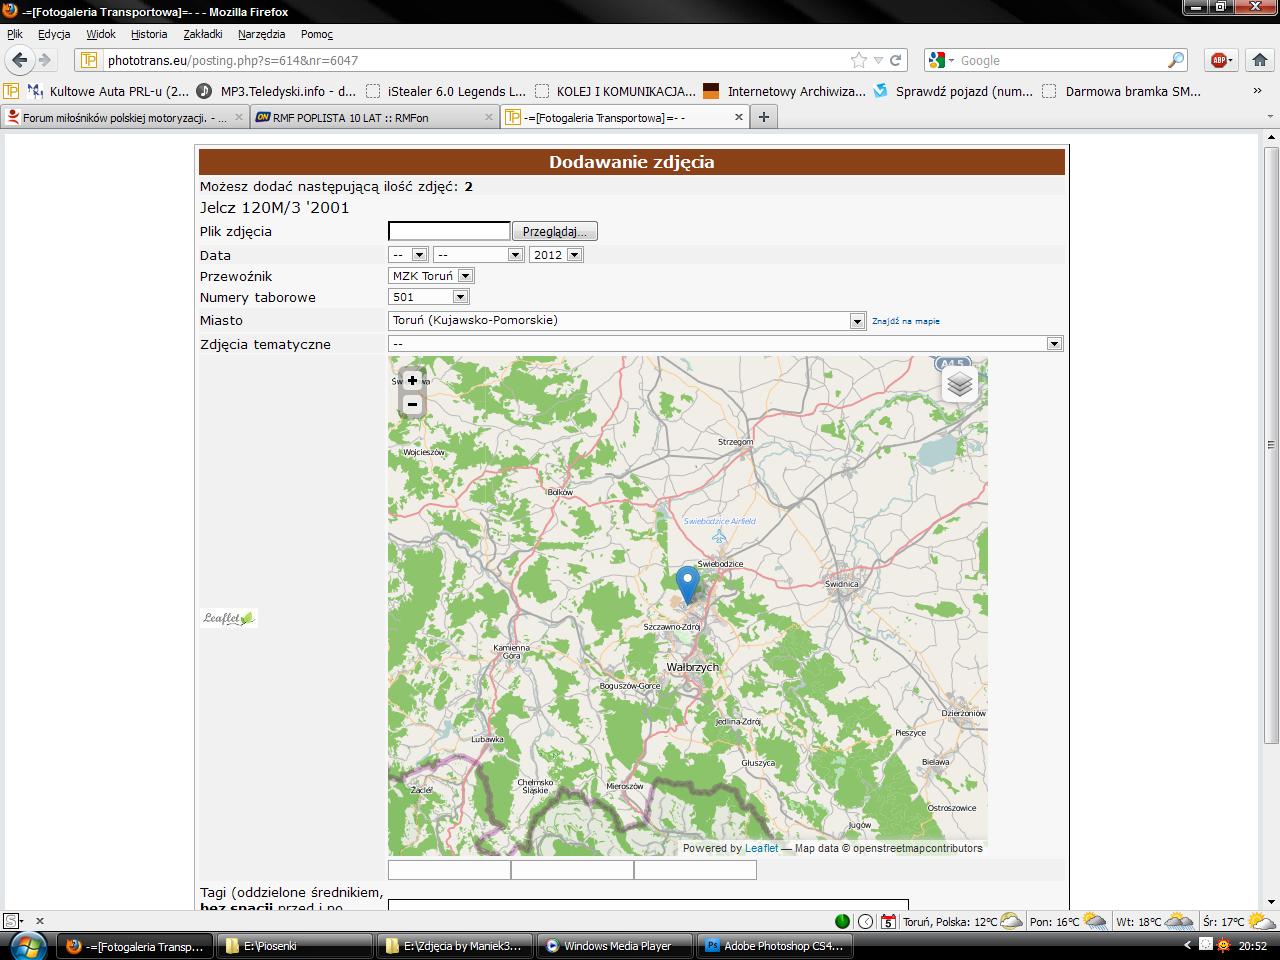
Task: Go to the browser Home page icon
Action: (x=1260, y=60)
